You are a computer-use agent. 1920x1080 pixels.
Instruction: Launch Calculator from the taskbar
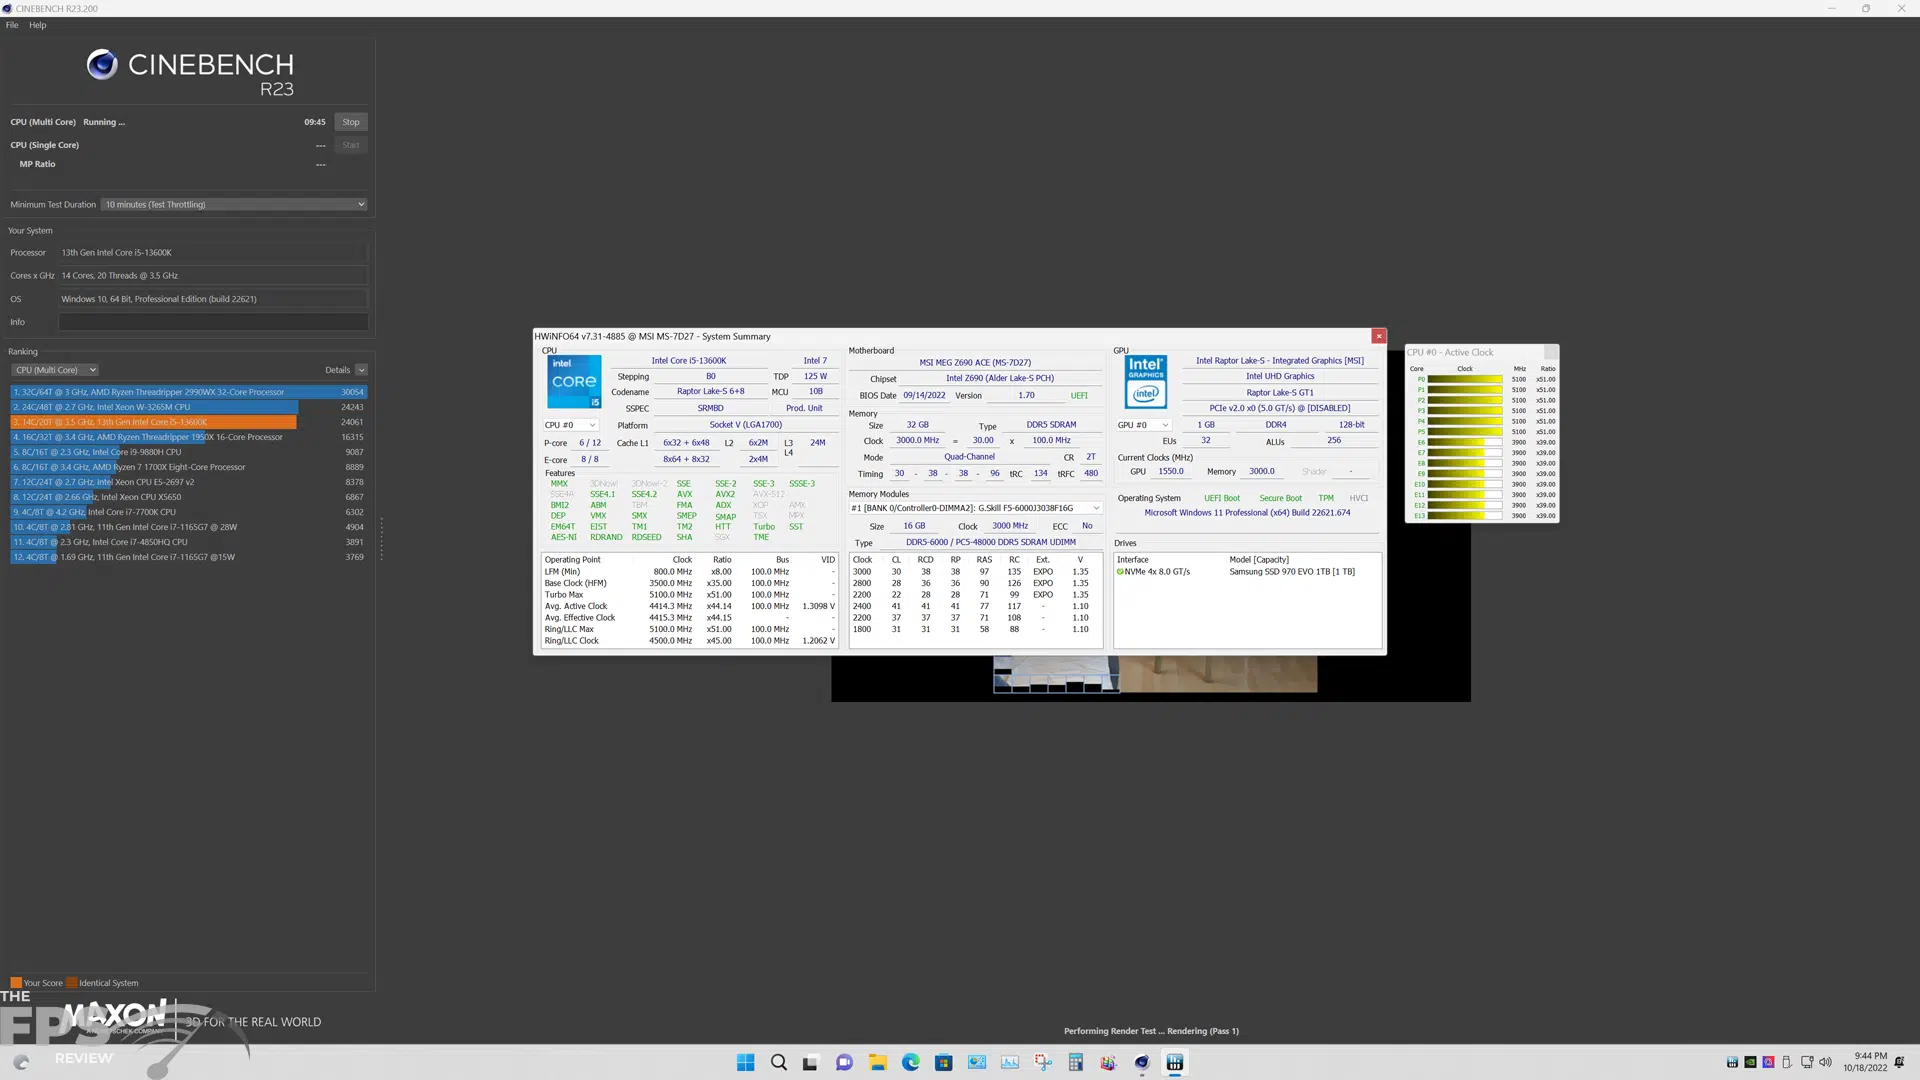(1076, 1063)
